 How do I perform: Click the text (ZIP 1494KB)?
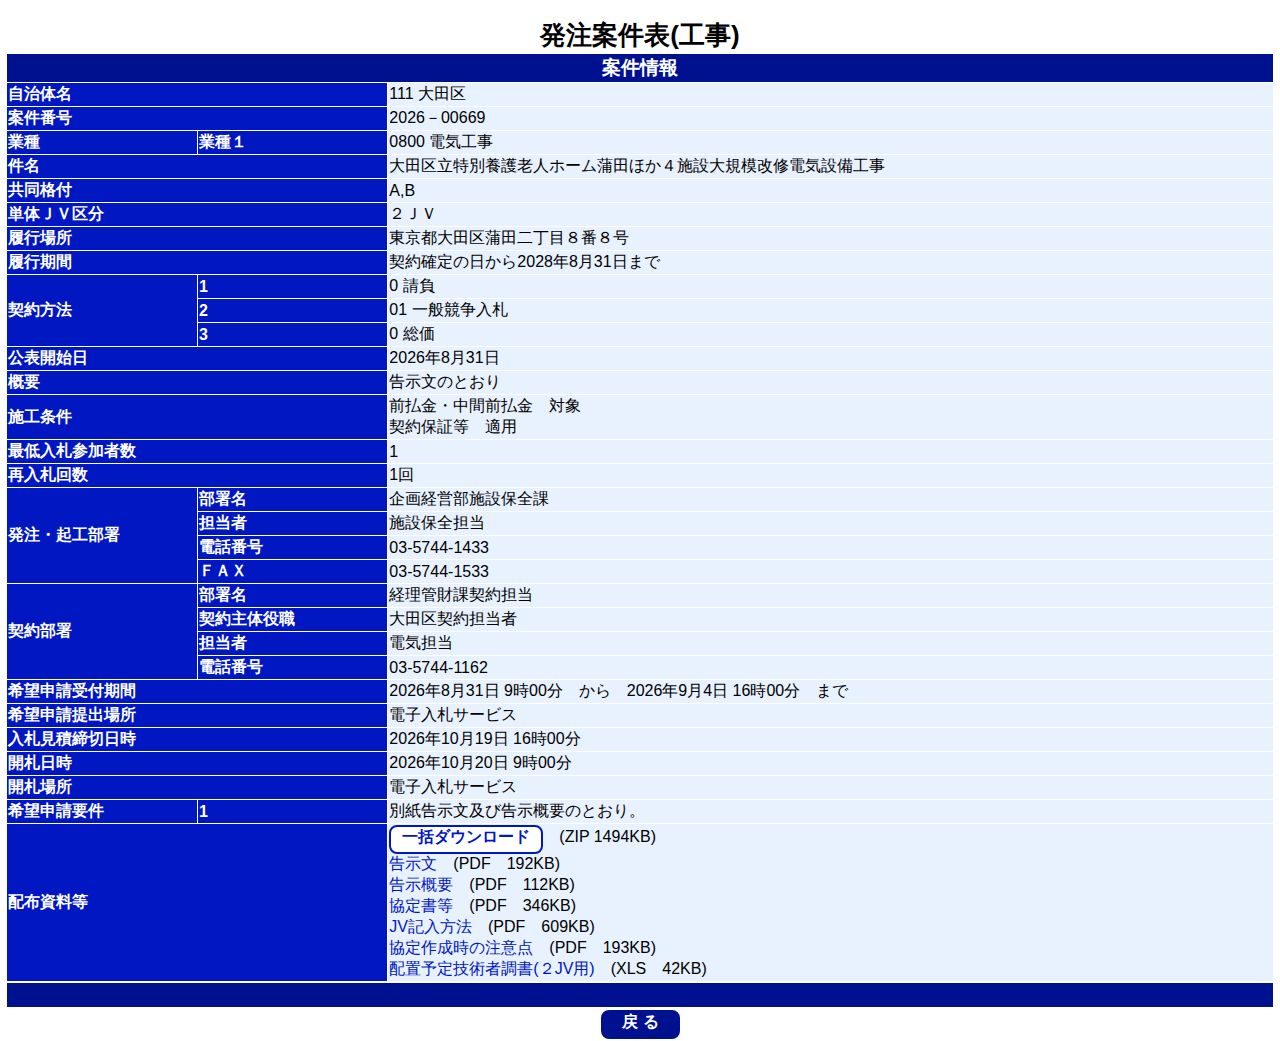[607, 837]
